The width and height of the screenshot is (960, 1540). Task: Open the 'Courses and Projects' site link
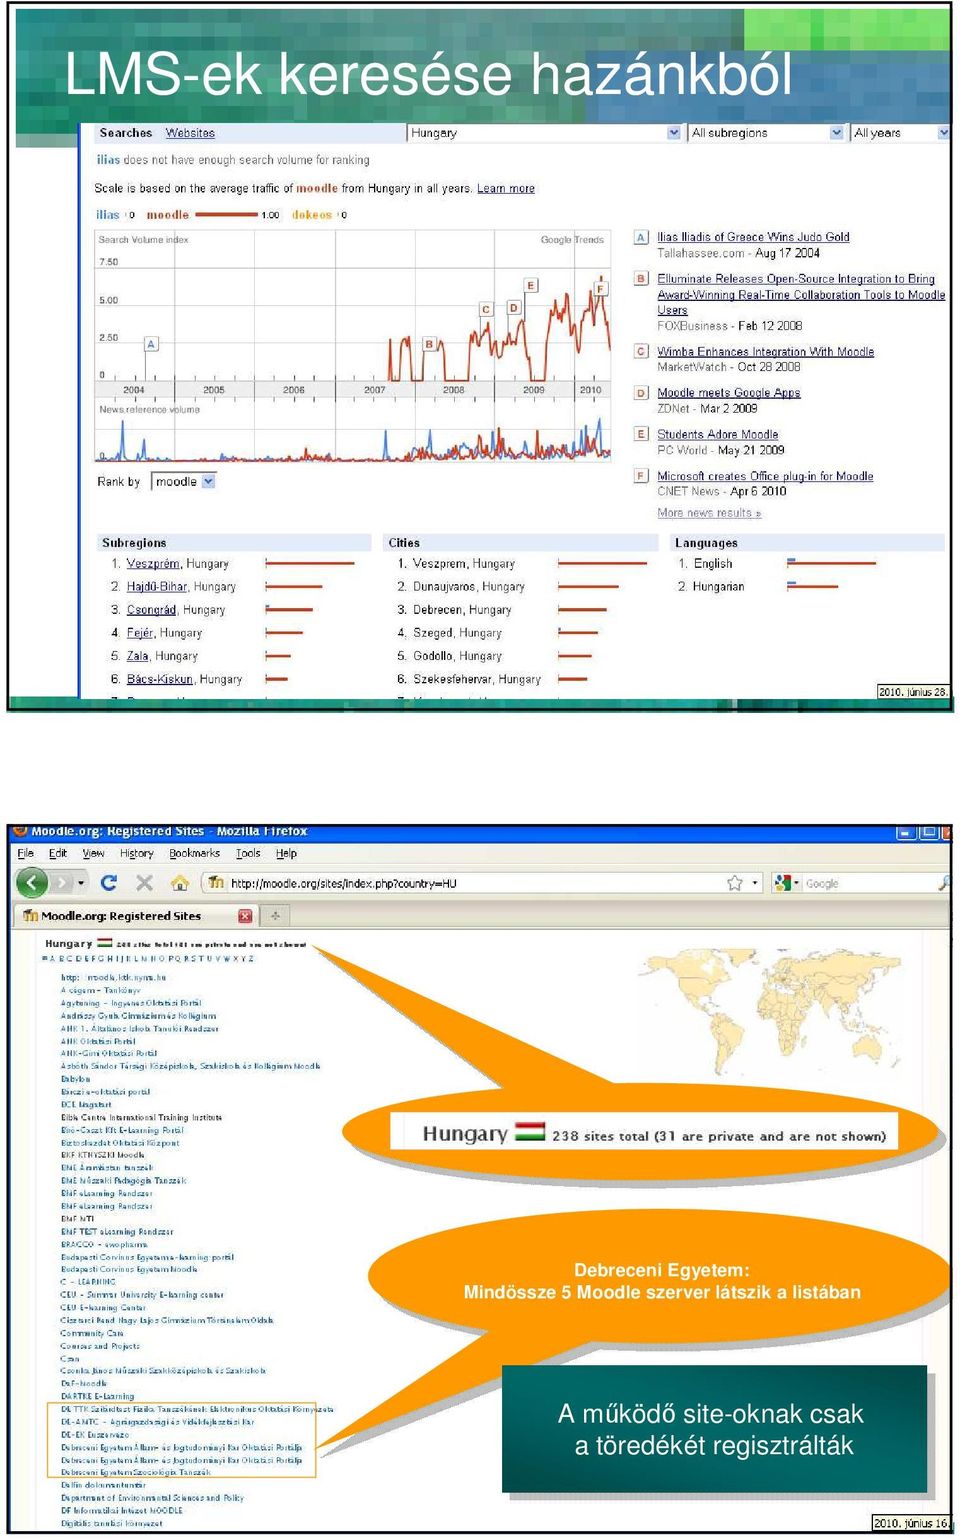coord(100,1346)
